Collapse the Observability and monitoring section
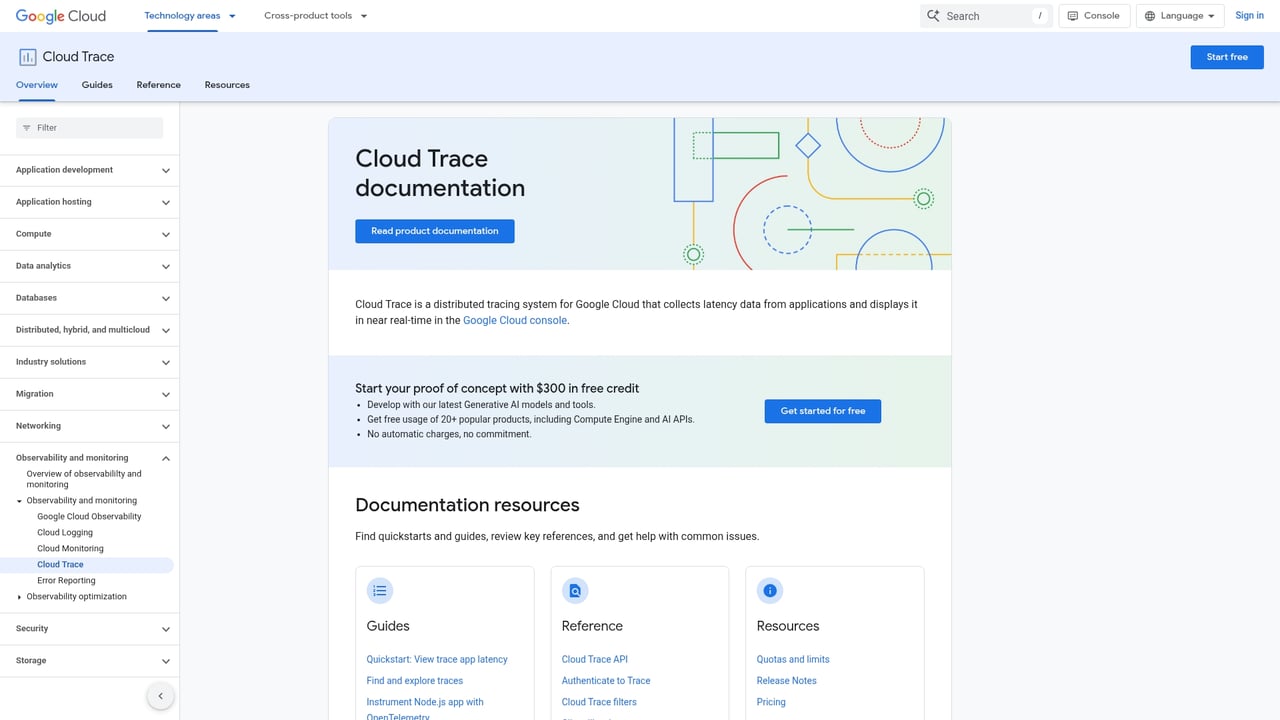Image resolution: width=1280 pixels, height=720 pixels. (166, 458)
